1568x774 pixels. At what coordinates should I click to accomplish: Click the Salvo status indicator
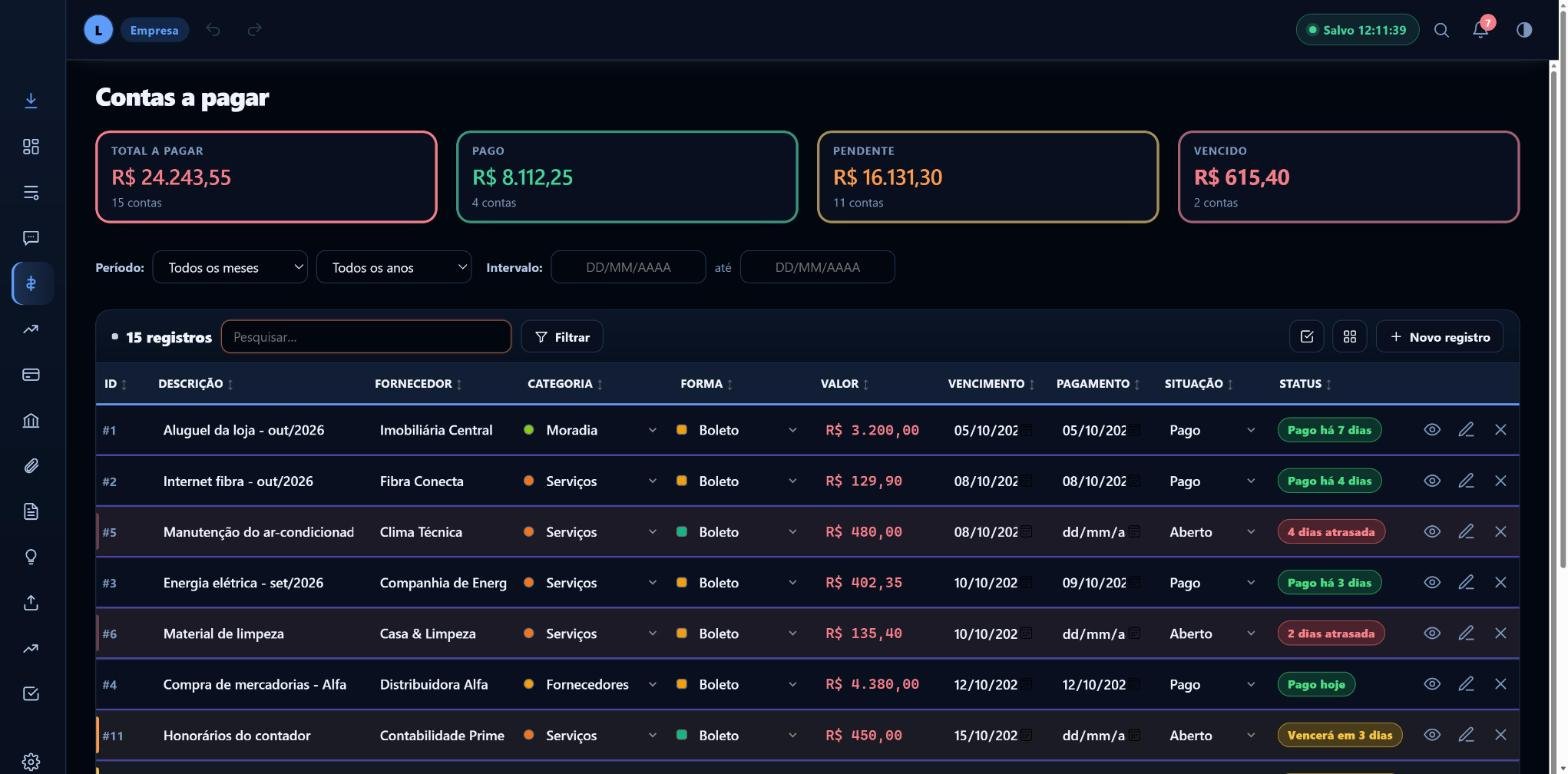point(1357,30)
